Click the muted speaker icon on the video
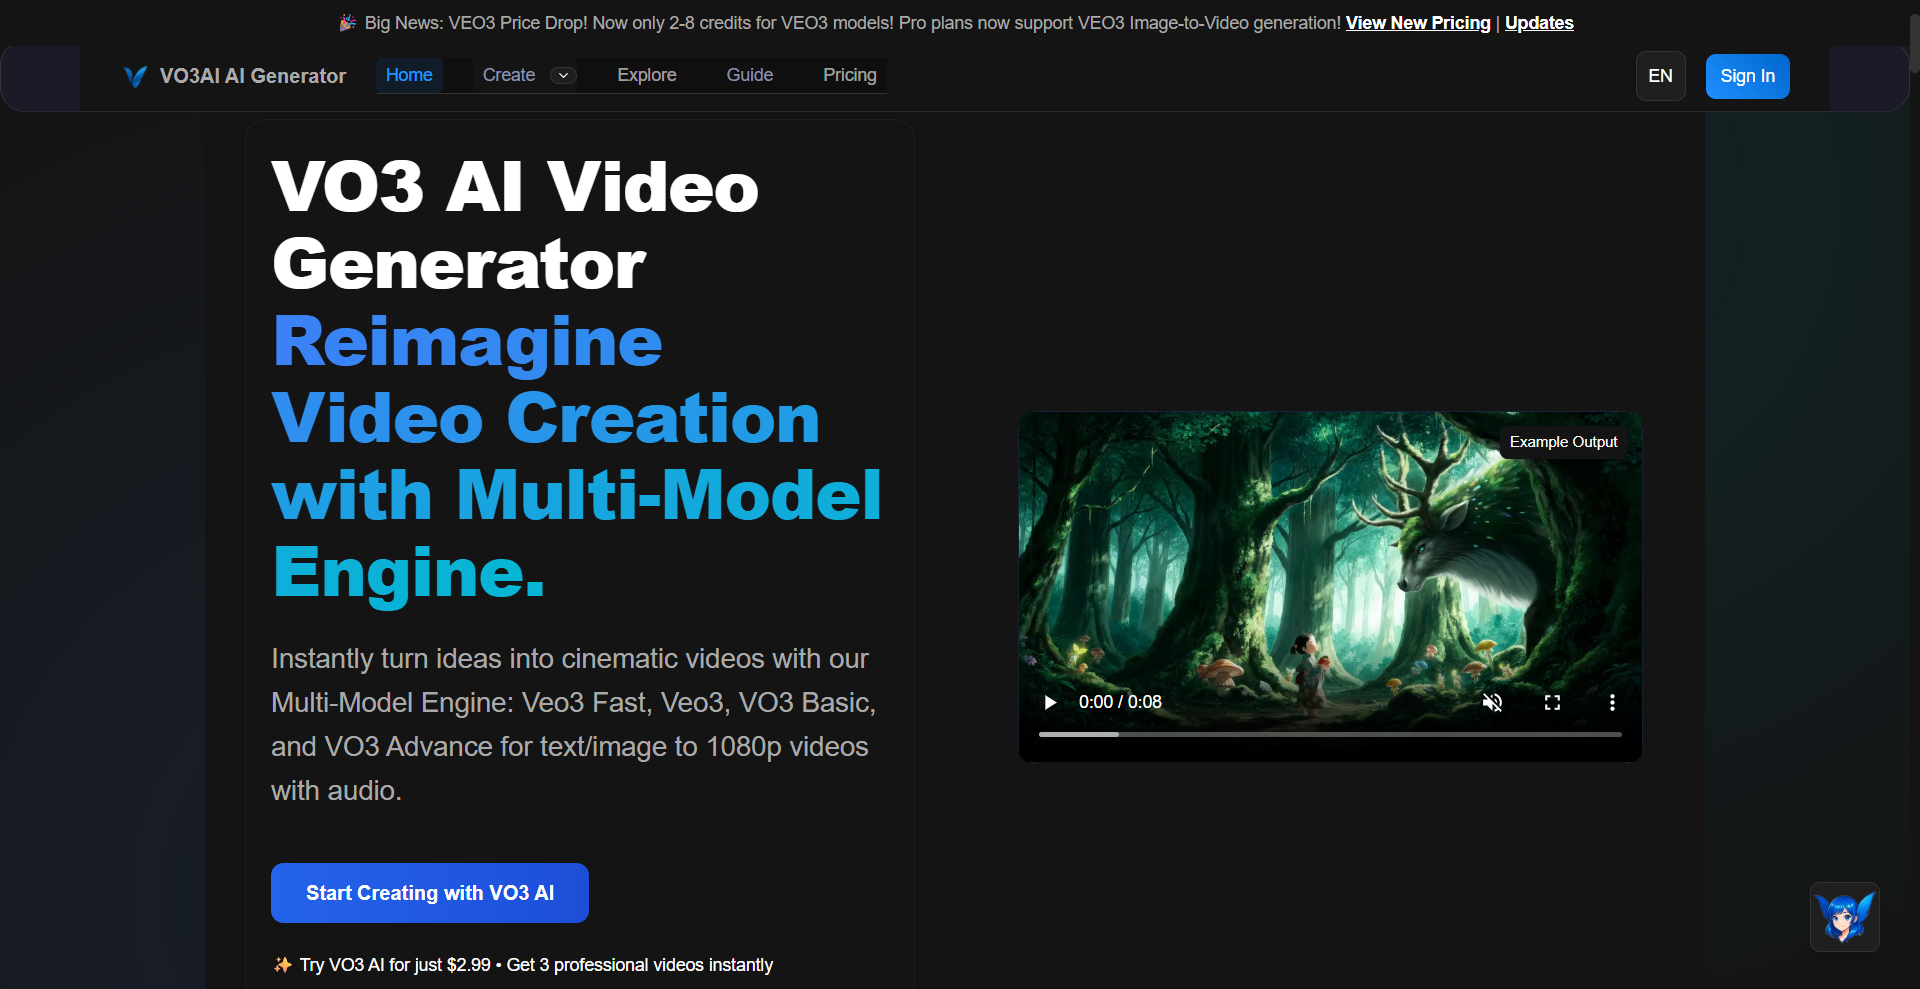The image size is (1920, 989). (1491, 703)
